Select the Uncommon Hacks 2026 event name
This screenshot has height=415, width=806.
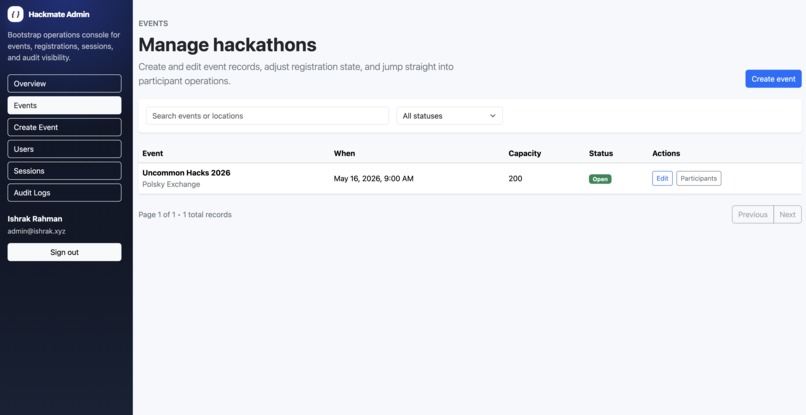click(x=186, y=173)
